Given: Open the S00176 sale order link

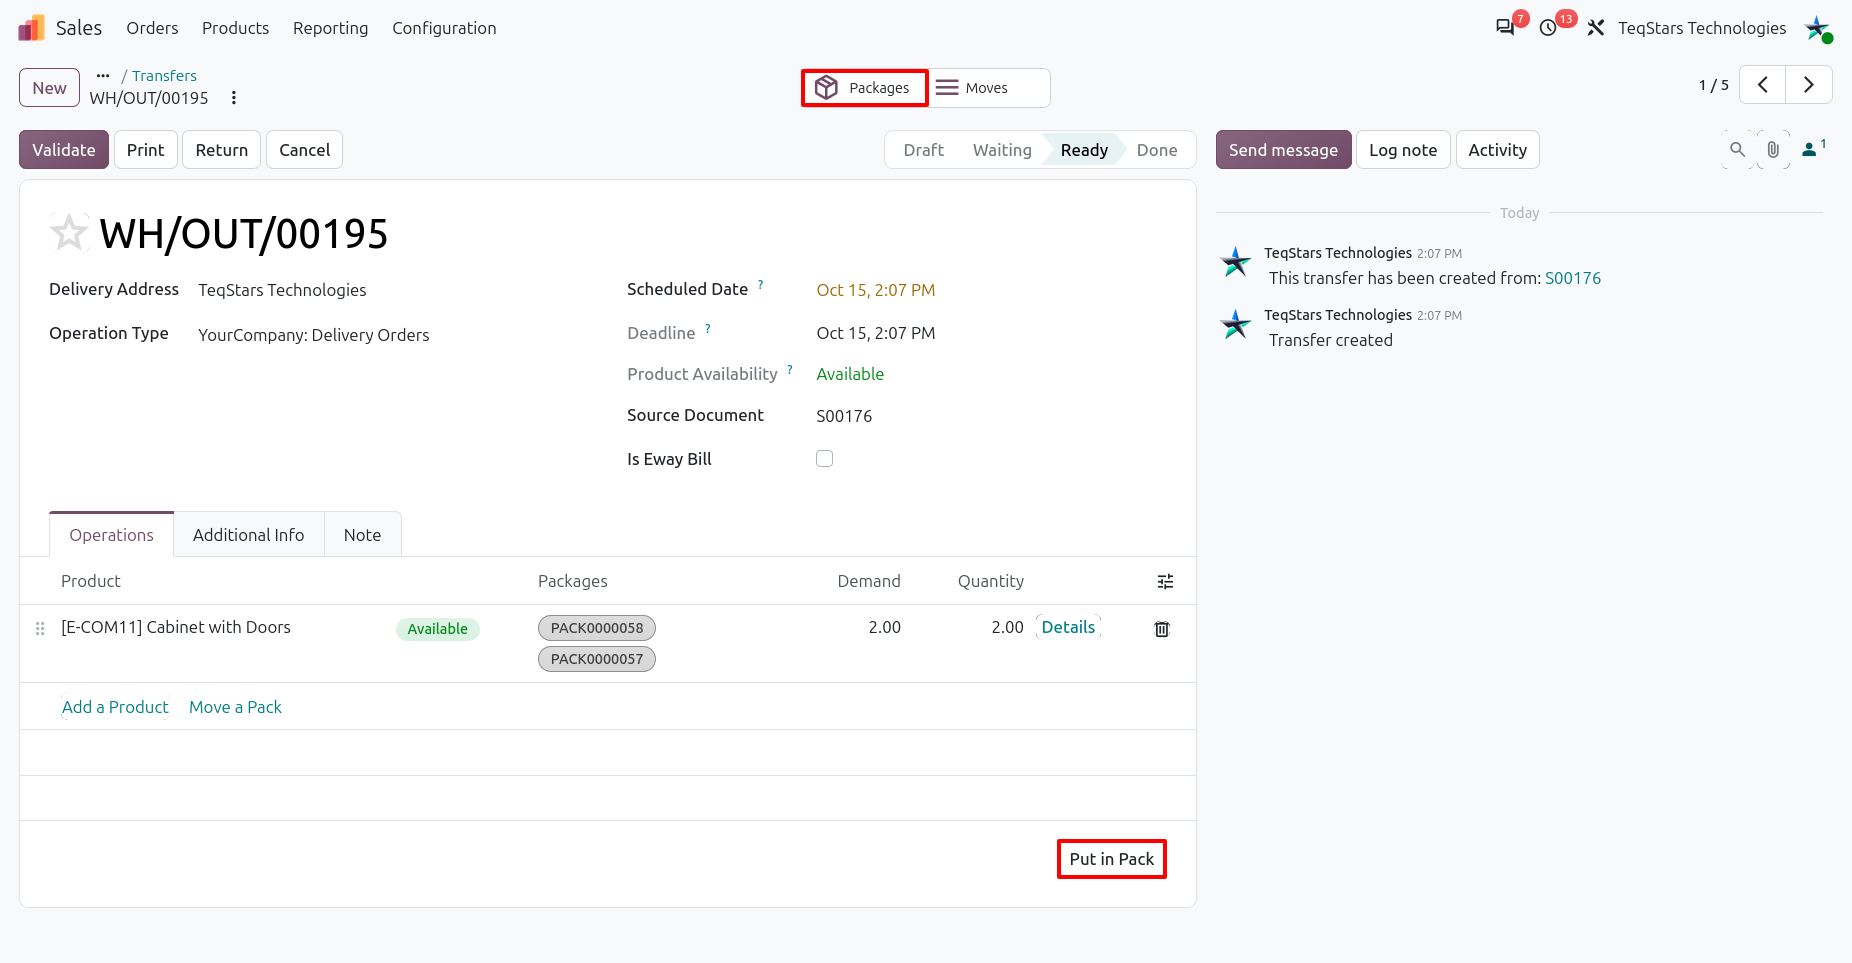Looking at the screenshot, I should [1573, 278].
